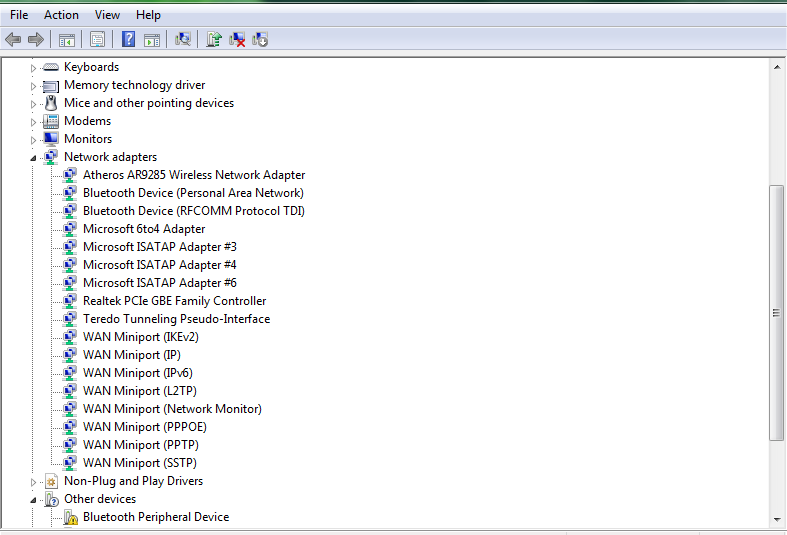Click the warning icon beside Bluetooth Peripheral Device
Image resolution: width=787 pixels, height=535 pixels.
tap(70, 517)
